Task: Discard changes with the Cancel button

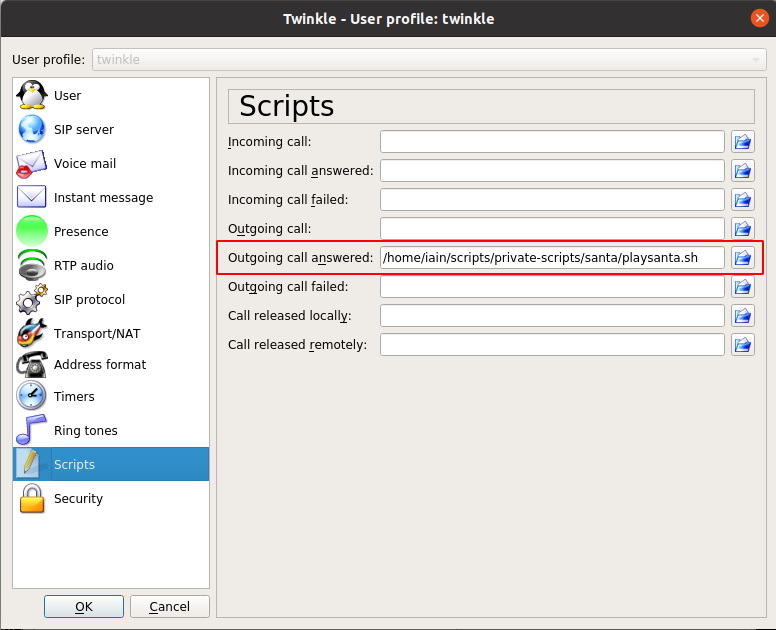Action: coord(170,606)
